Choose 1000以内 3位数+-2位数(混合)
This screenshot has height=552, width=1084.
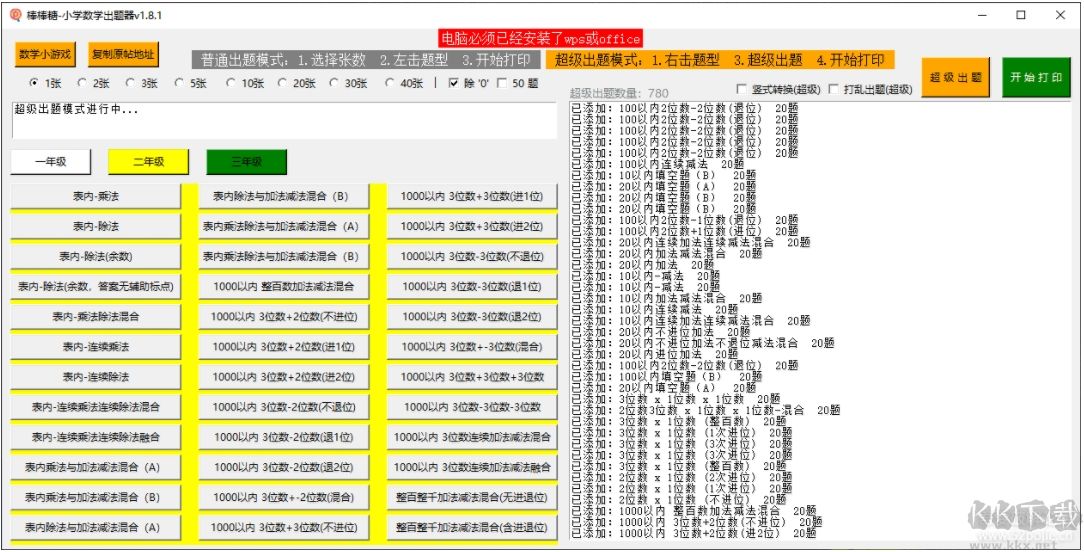click(284, 497)
